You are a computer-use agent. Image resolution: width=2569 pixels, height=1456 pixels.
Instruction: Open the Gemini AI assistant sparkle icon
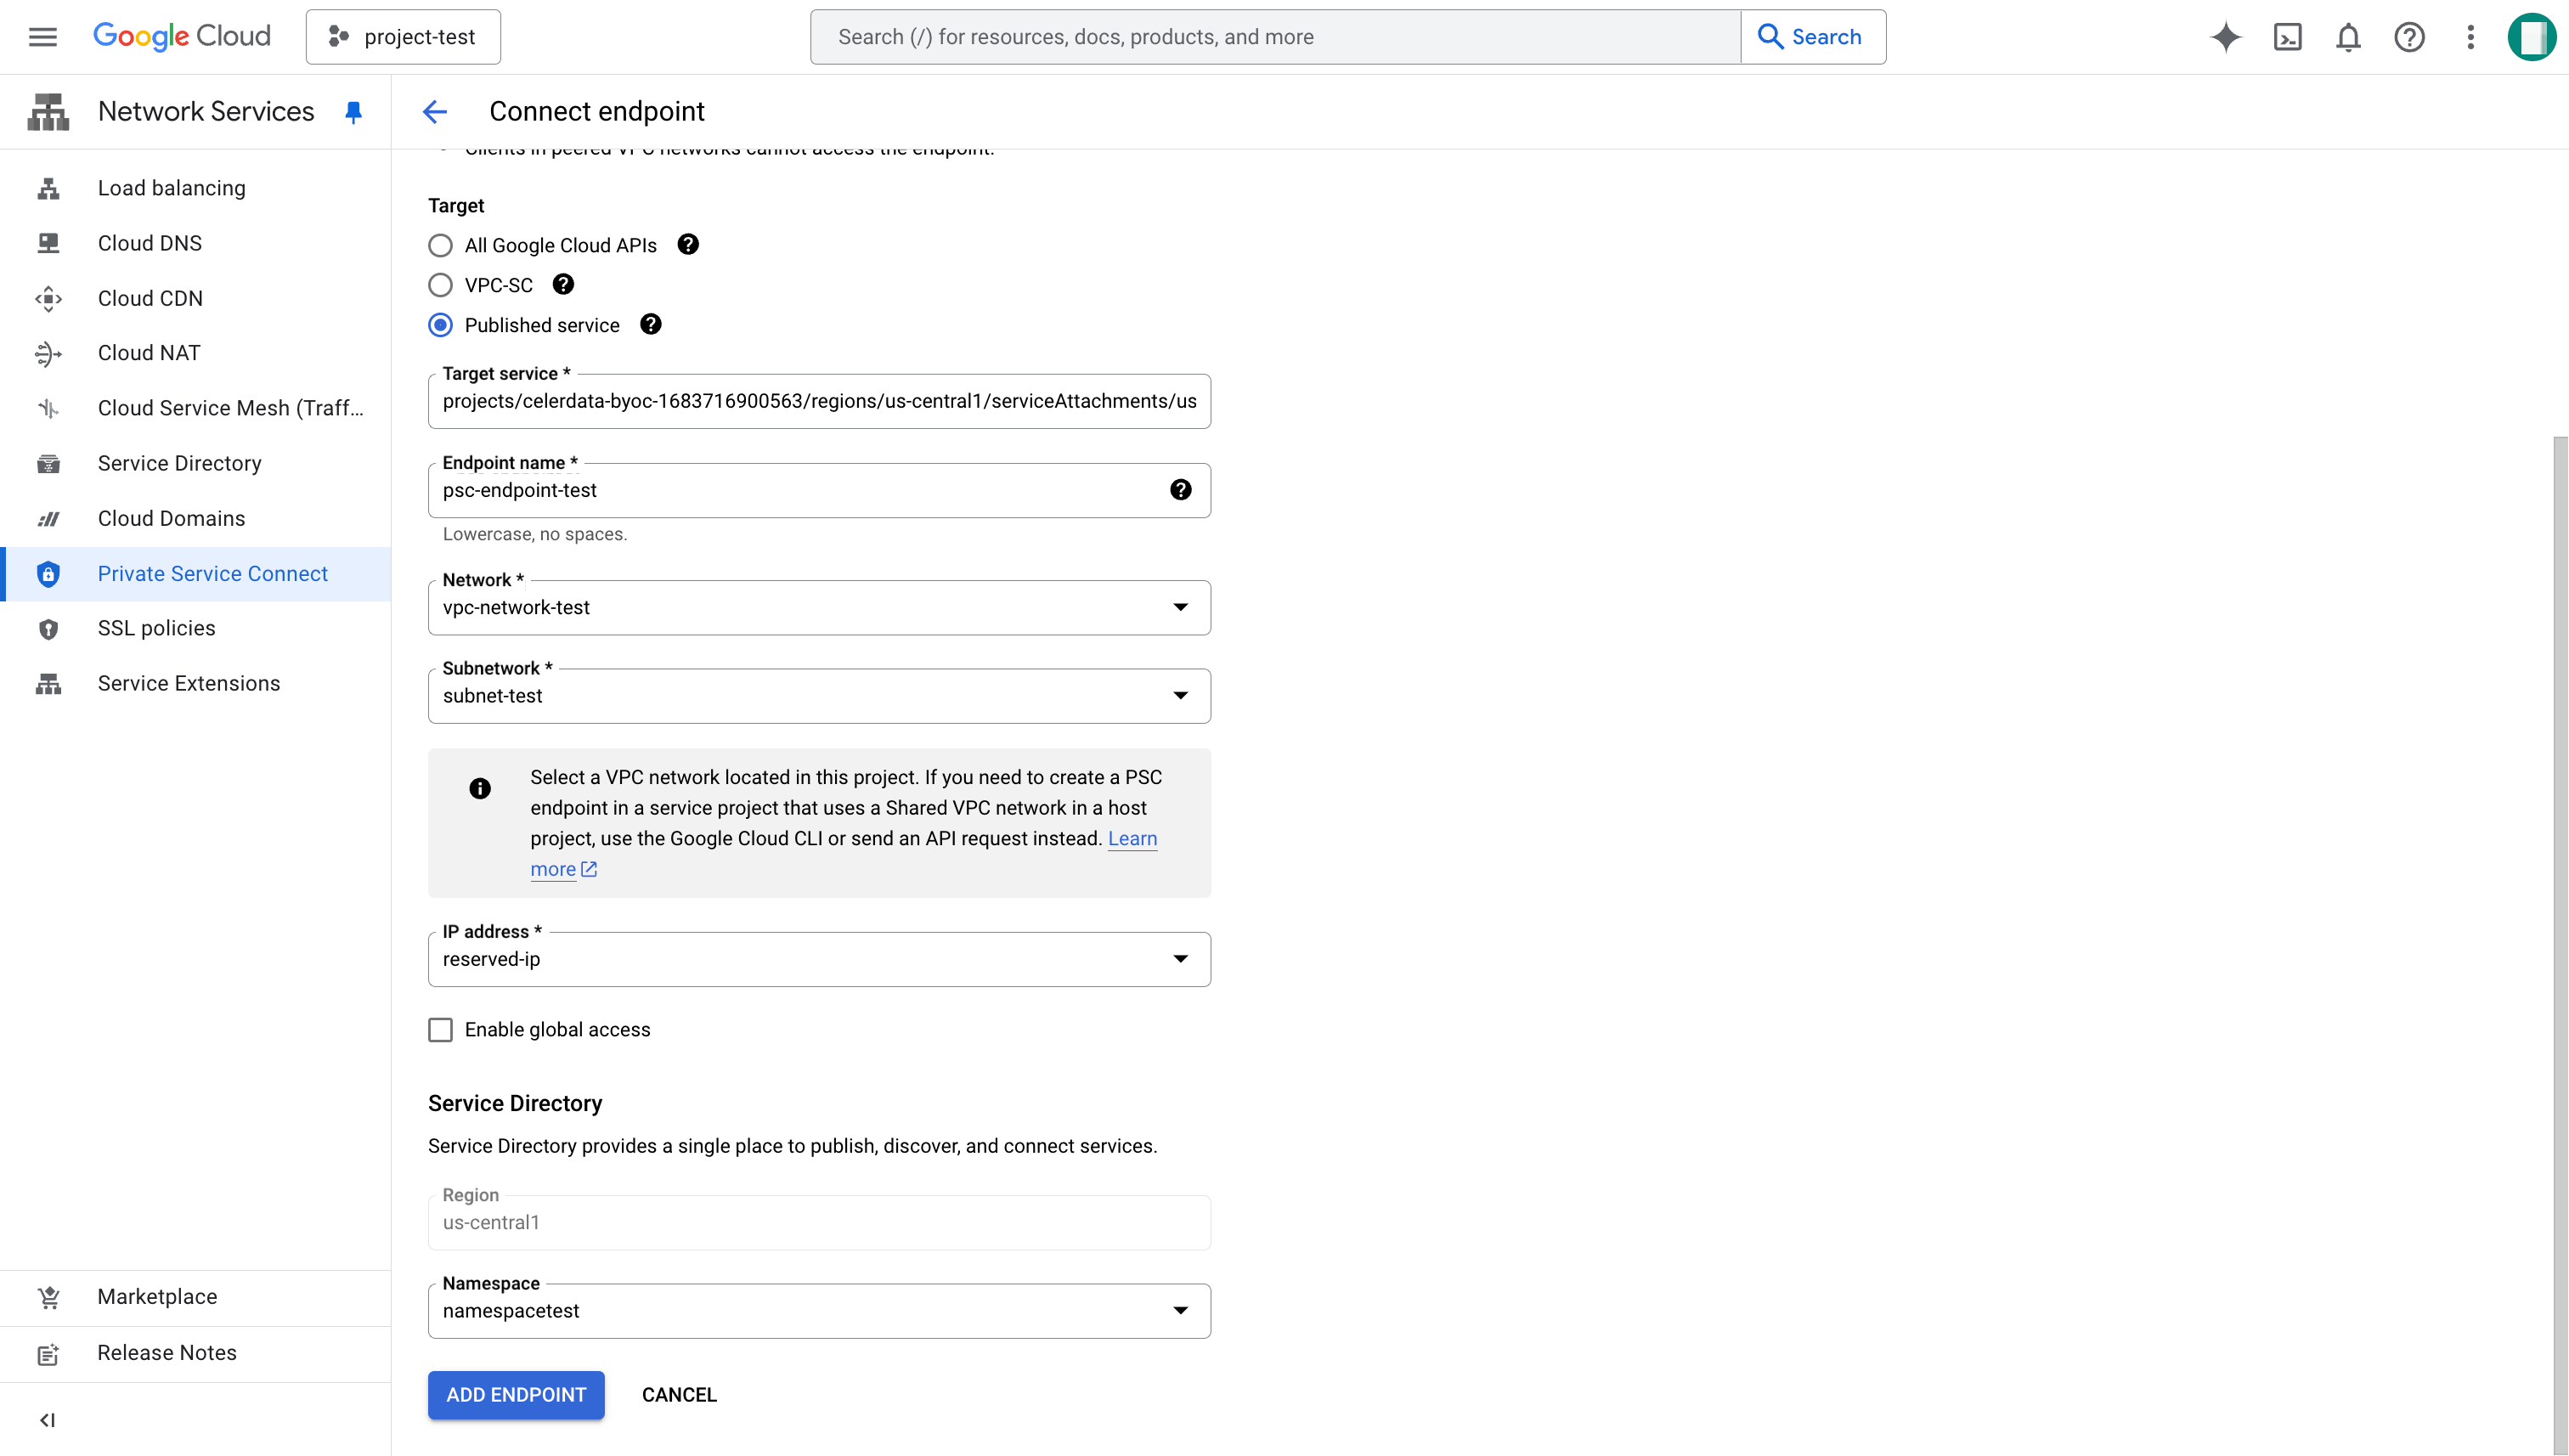pos(2225,37)
